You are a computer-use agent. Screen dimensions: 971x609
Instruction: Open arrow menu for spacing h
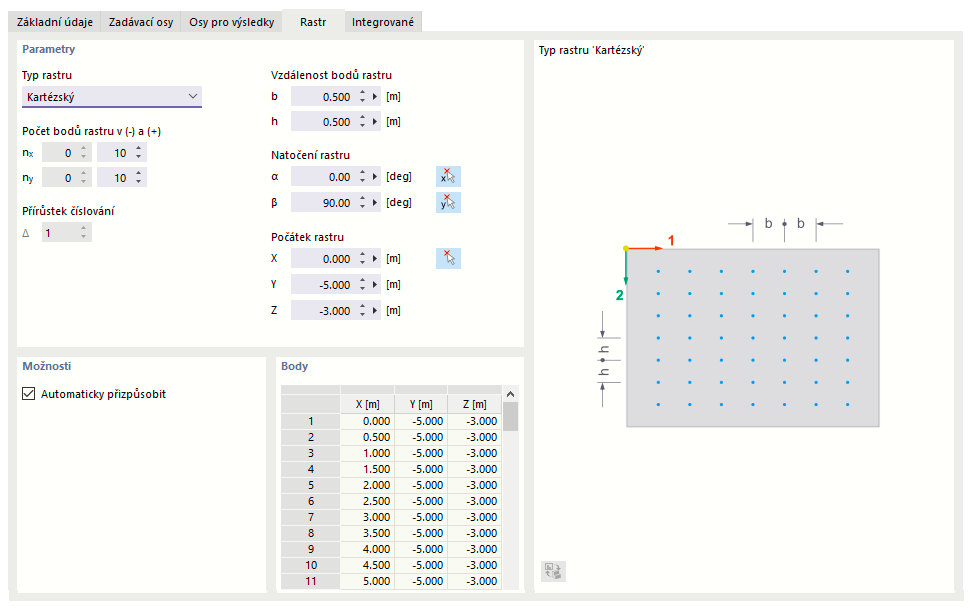click(x=375, y=121)
